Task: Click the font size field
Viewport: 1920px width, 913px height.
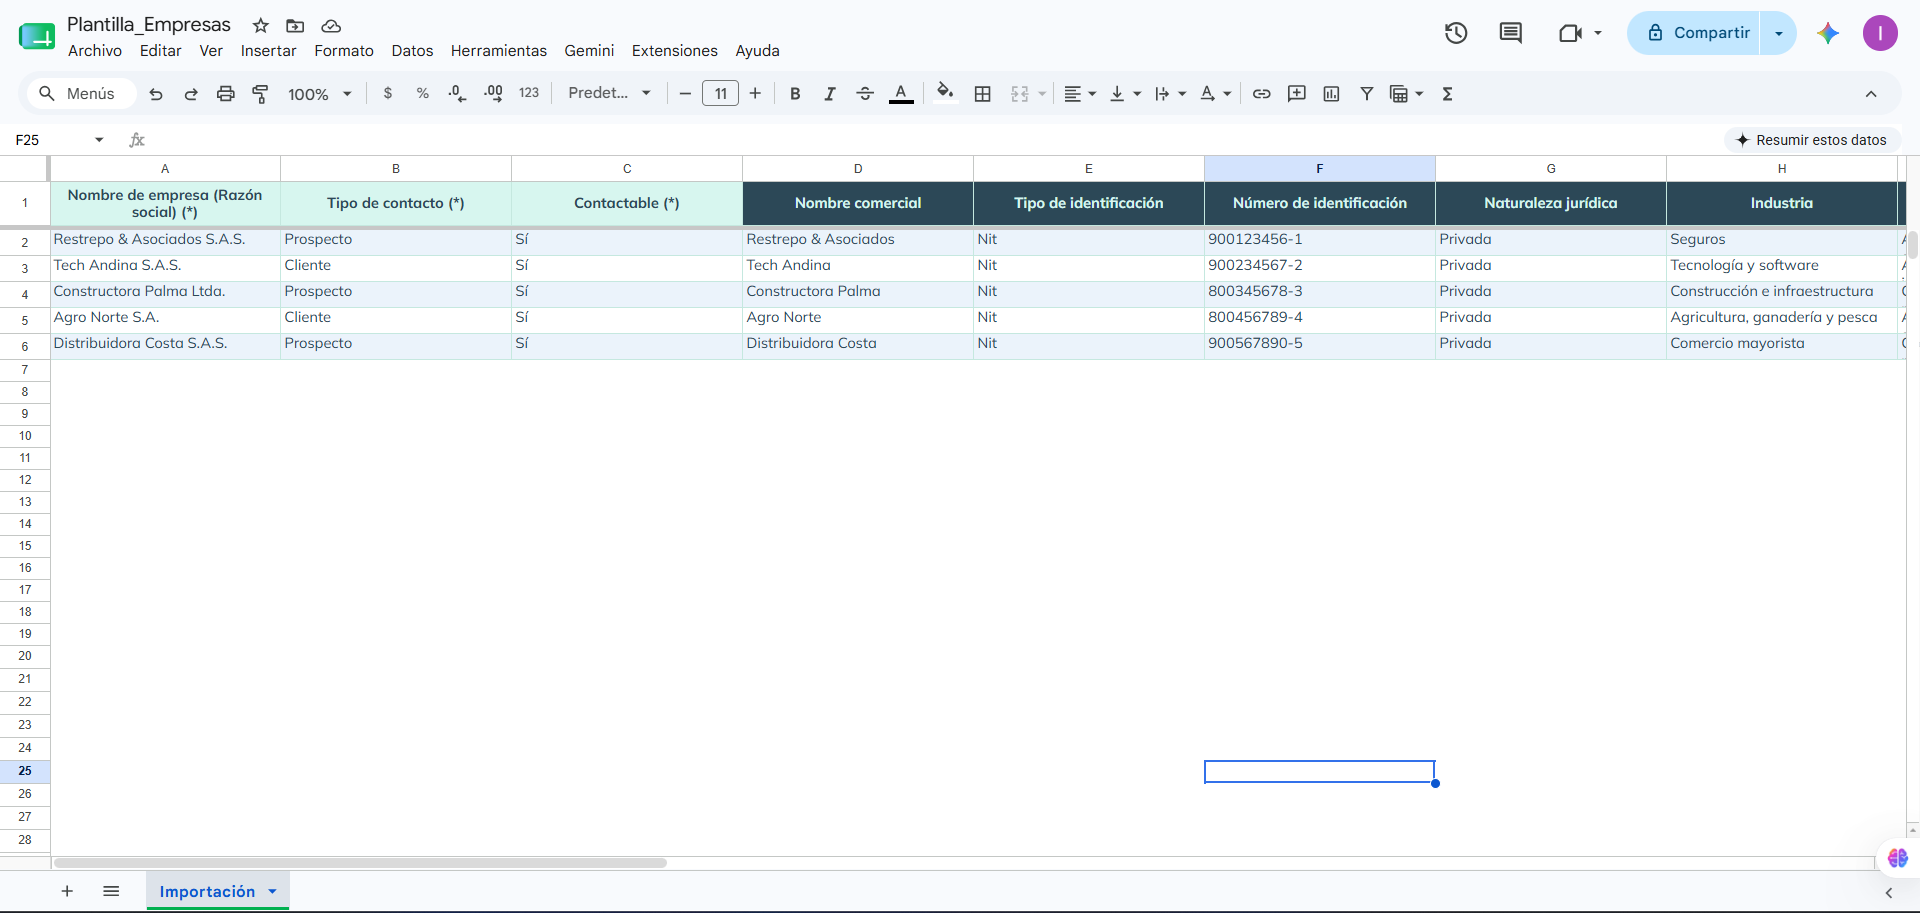Action: (x=720, y=94)
